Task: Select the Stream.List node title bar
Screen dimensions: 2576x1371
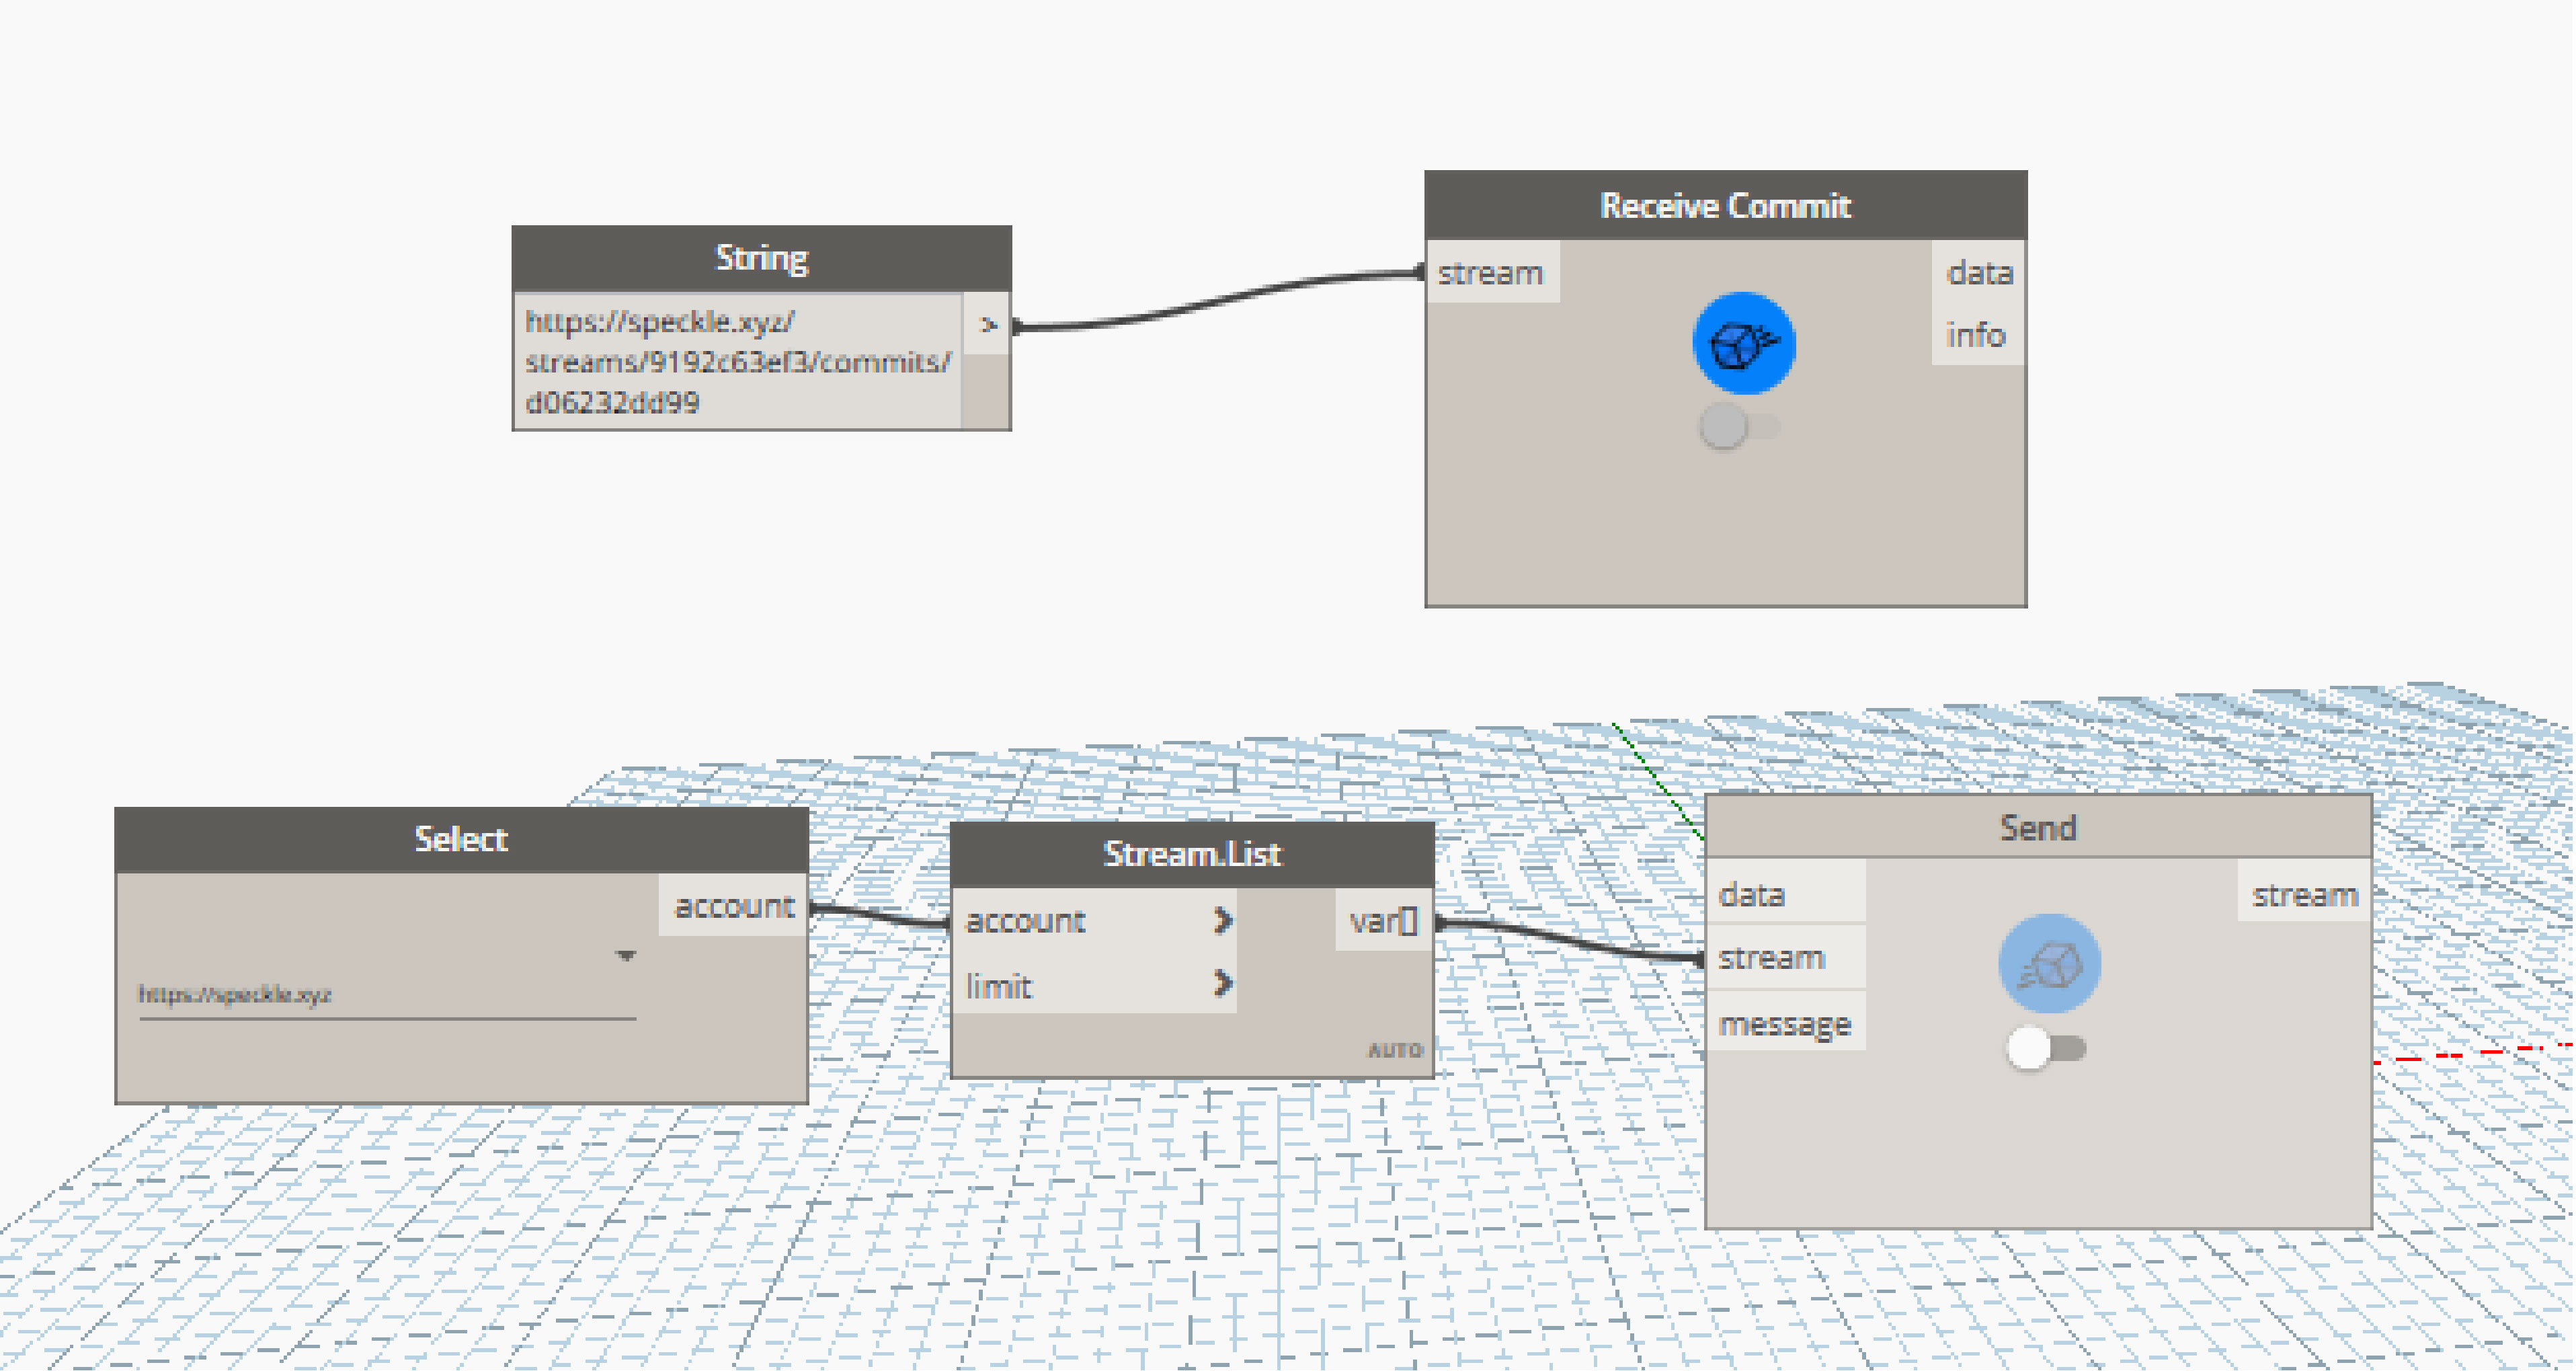Action: click(1191, 854)
